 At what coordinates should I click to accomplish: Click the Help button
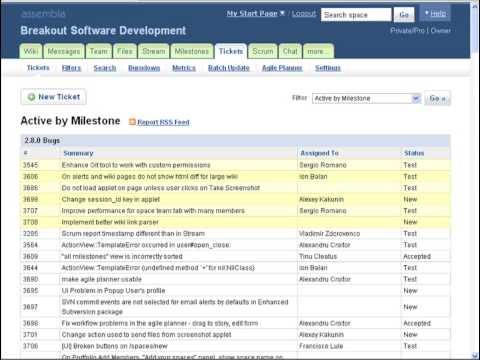pos(435,13)
